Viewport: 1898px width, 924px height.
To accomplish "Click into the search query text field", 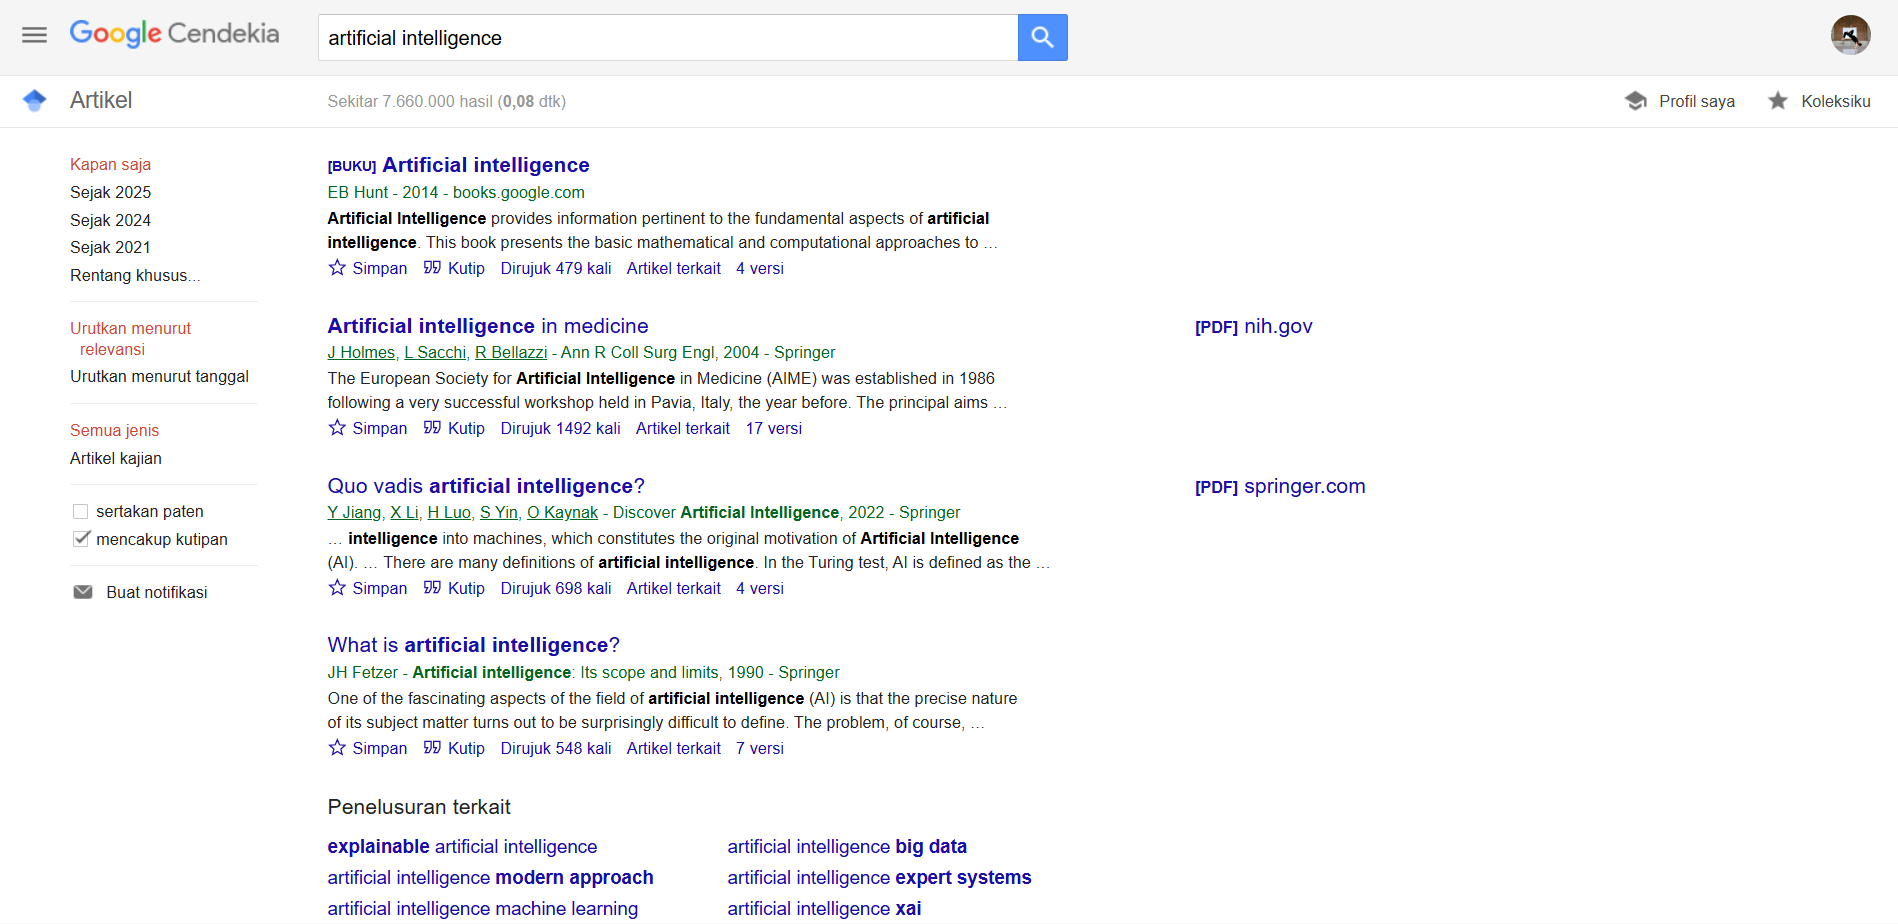I will (x=666, y=38).
